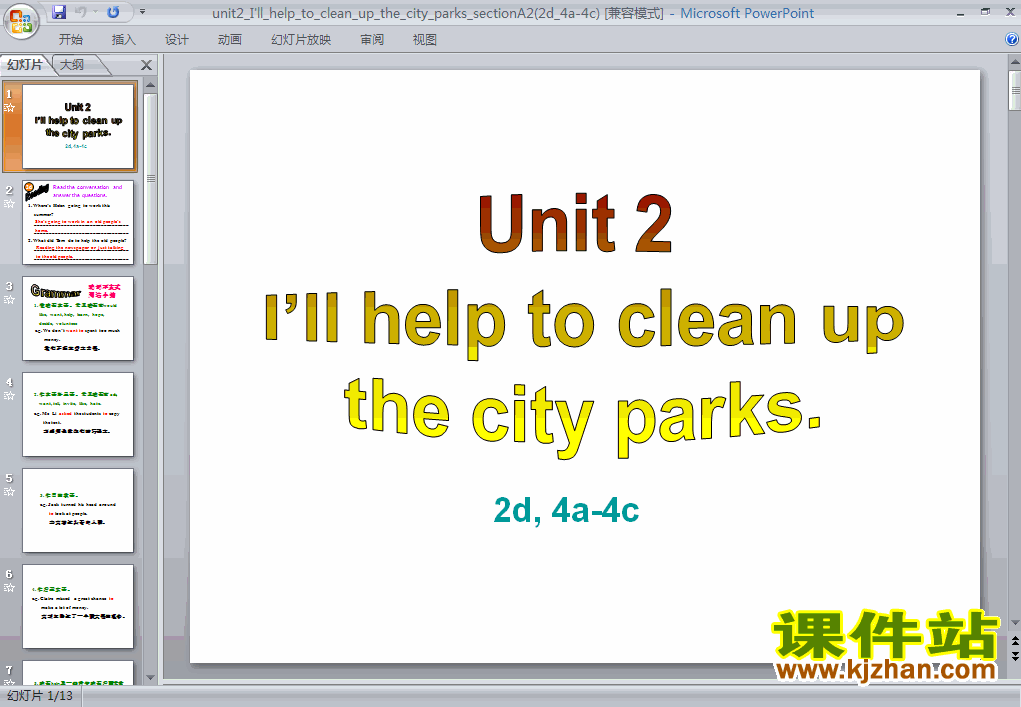
Task: Click the 幻灯片 1/13 status bar indicator
Action: [x=40, y=696]
